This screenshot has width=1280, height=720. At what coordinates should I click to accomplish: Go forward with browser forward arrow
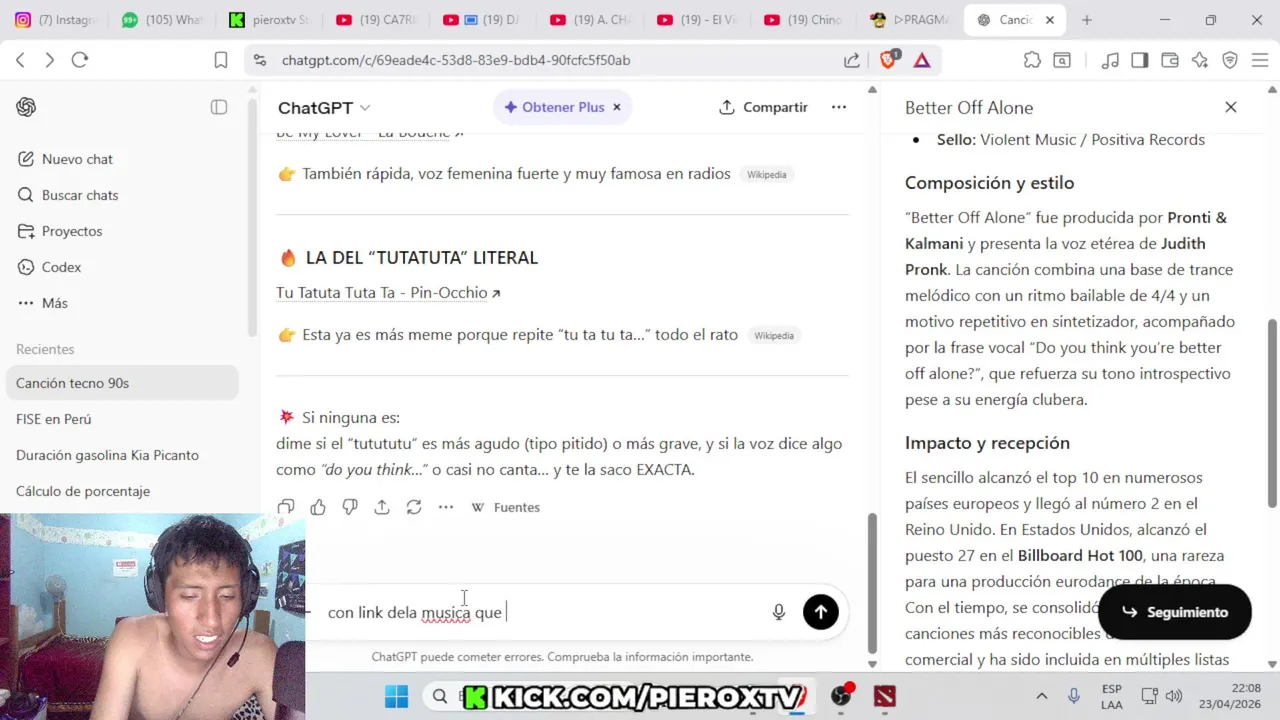(x=49, y=60)
